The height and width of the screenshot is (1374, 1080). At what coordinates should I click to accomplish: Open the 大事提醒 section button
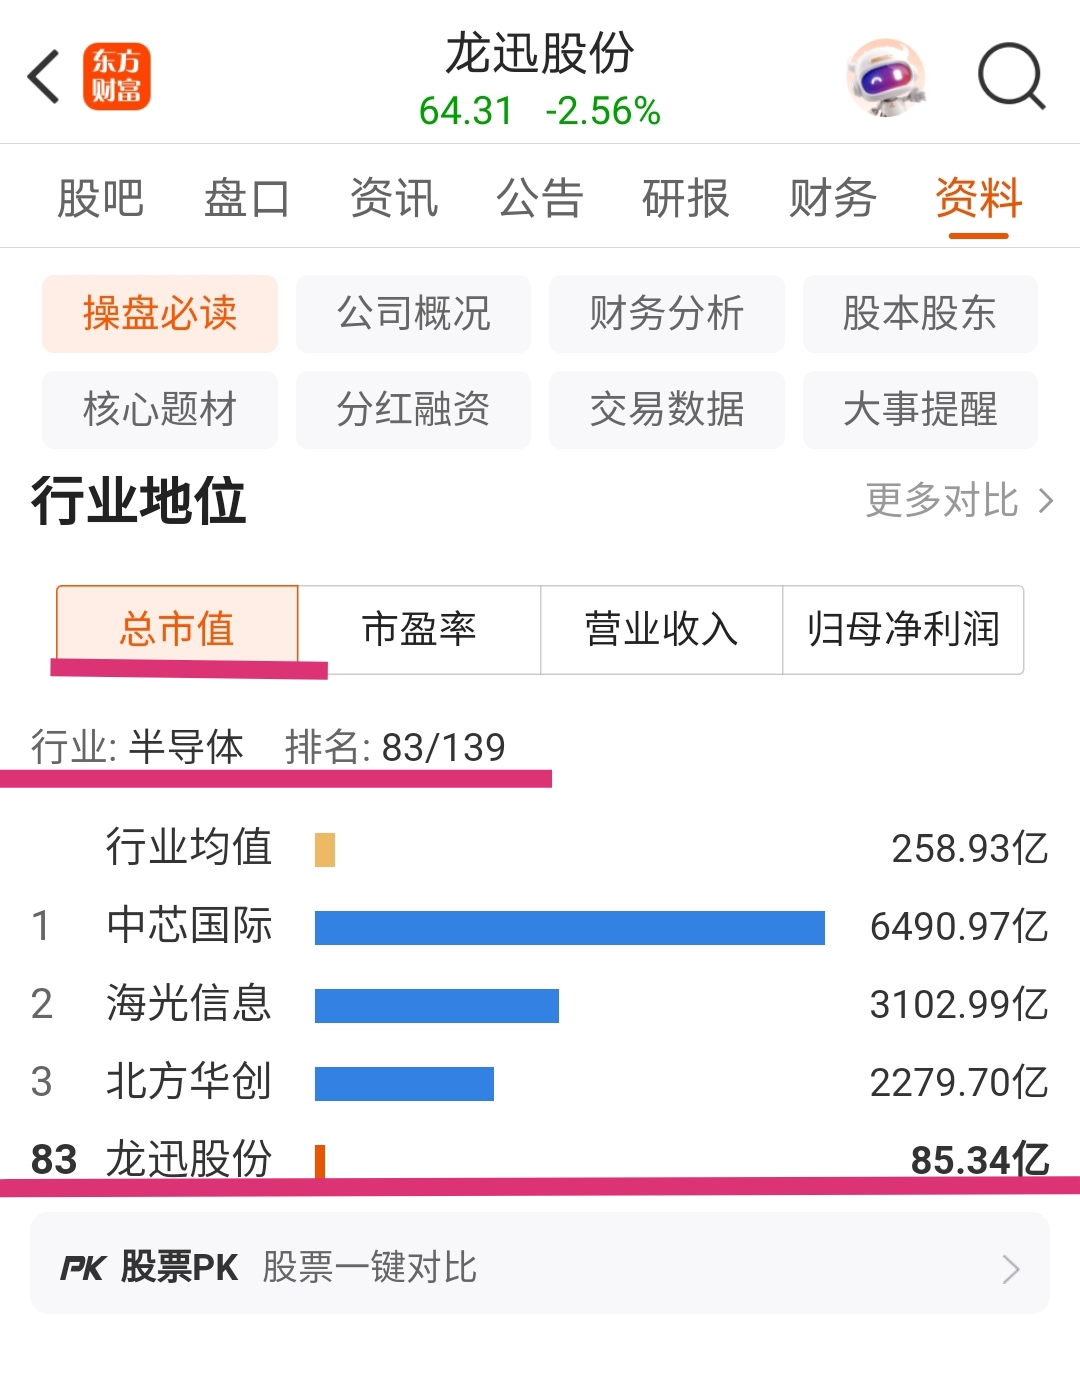click(920, 409)
